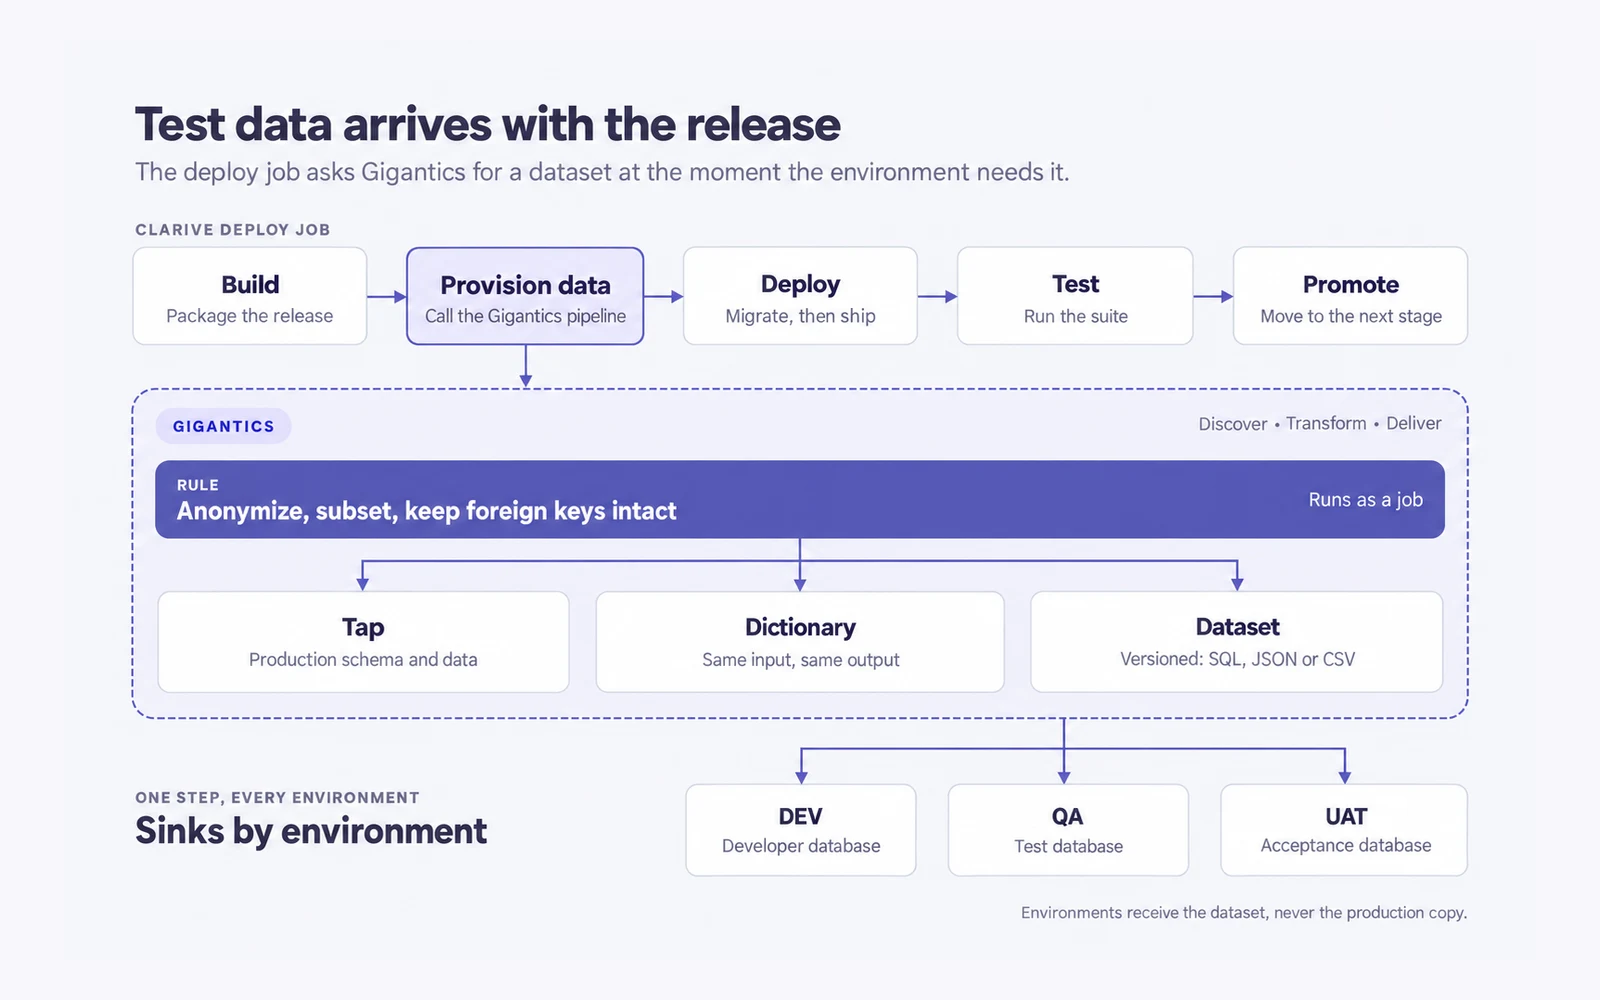
Task: Click 'Versioned: SQL, JSON or CSV' text
Action: 1237,659
